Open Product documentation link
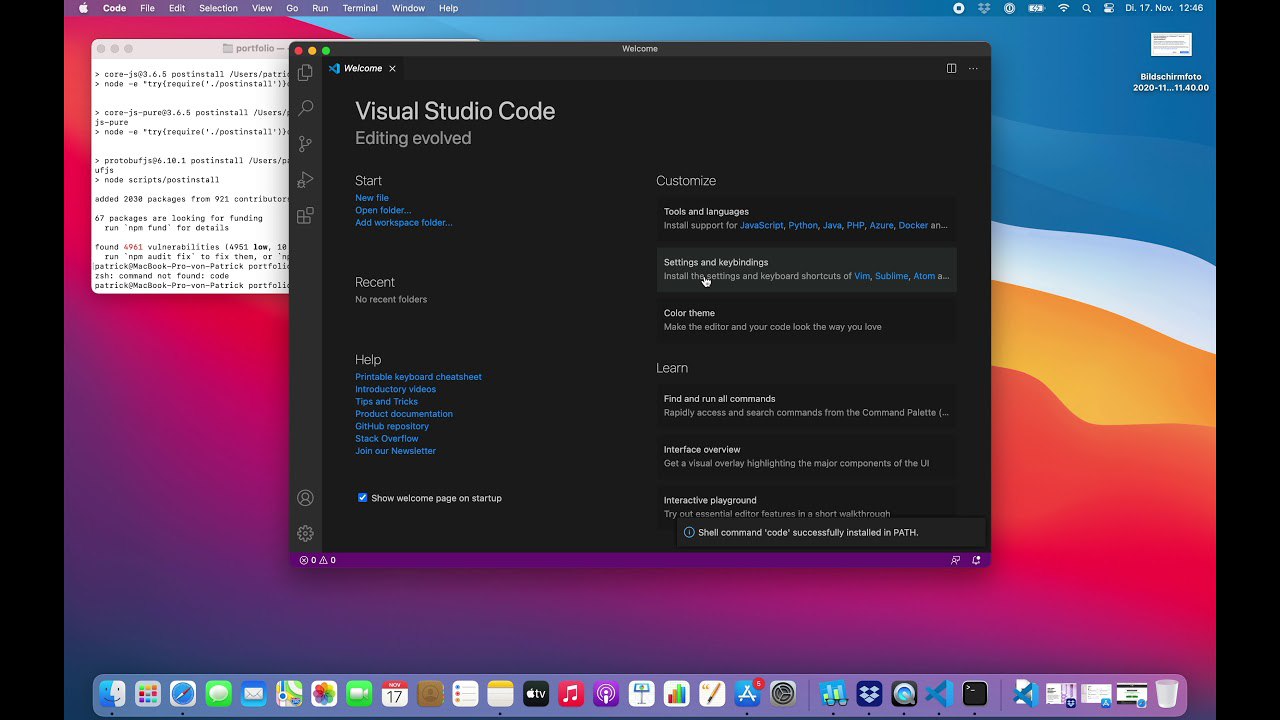 (404, 414)
